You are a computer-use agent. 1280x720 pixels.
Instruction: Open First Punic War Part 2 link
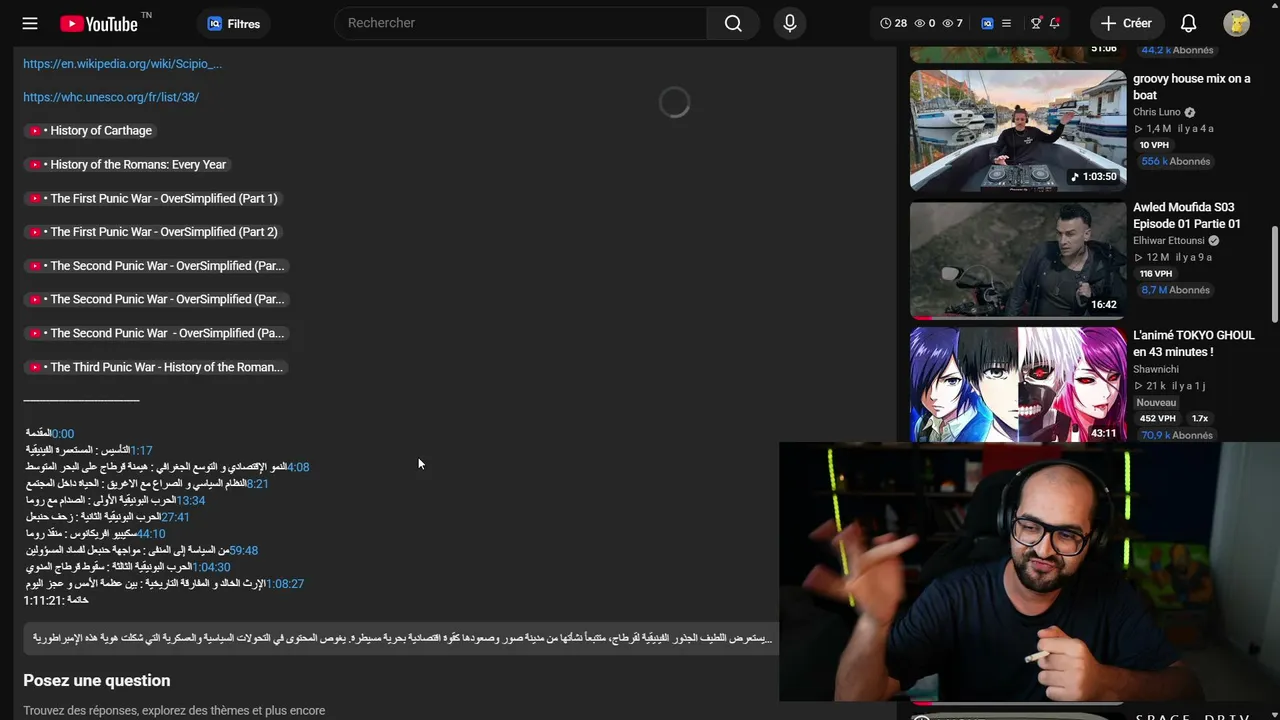[153, 232]
